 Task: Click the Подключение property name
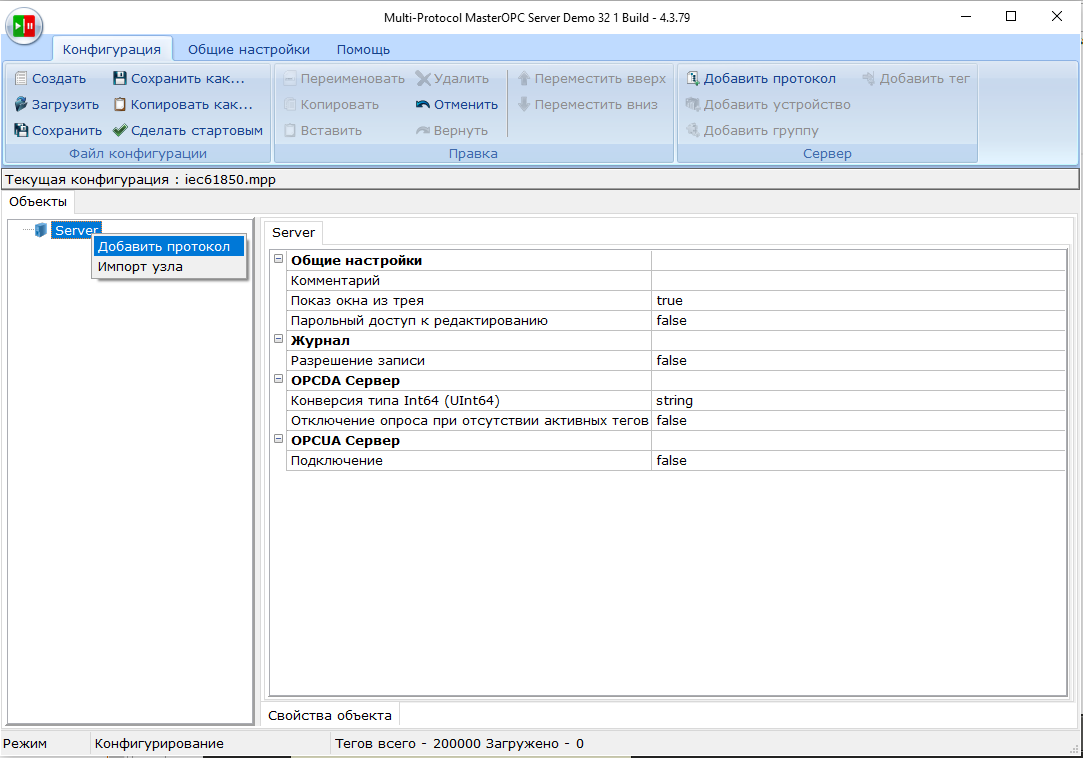[336, 460]
